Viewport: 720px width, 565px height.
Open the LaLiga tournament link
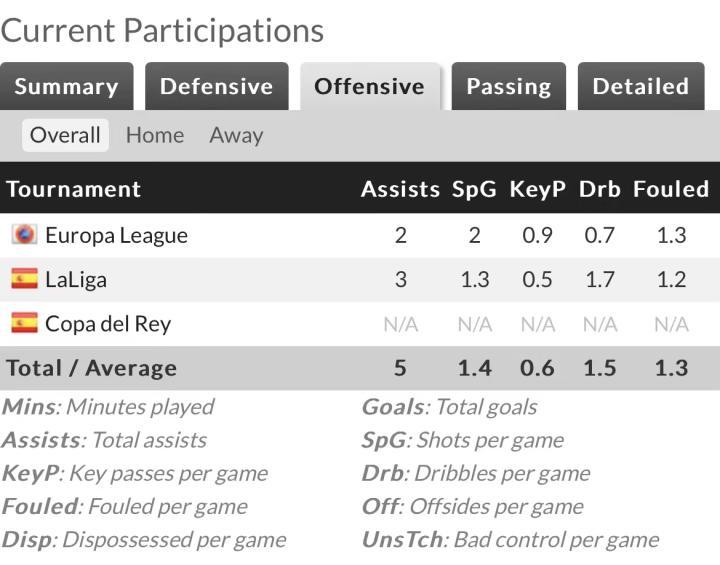76,279
